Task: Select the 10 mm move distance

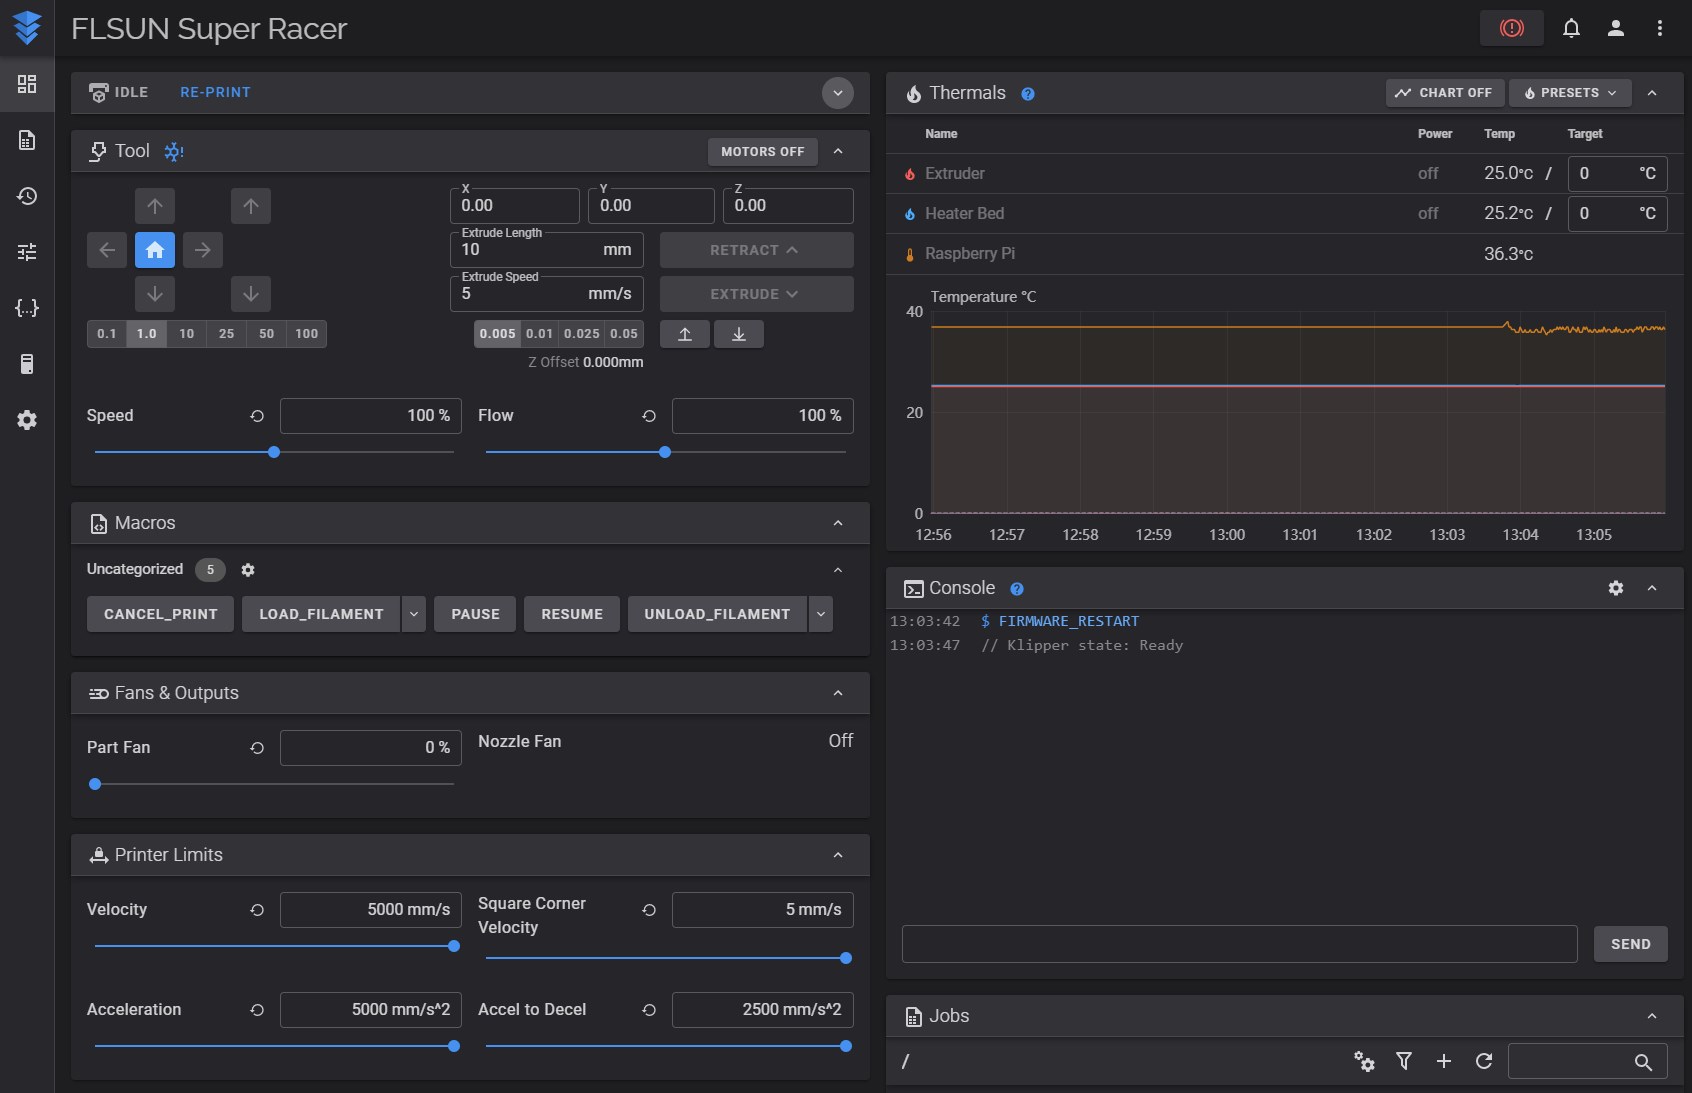Action: pyautogui.click(x=187, y=334)
